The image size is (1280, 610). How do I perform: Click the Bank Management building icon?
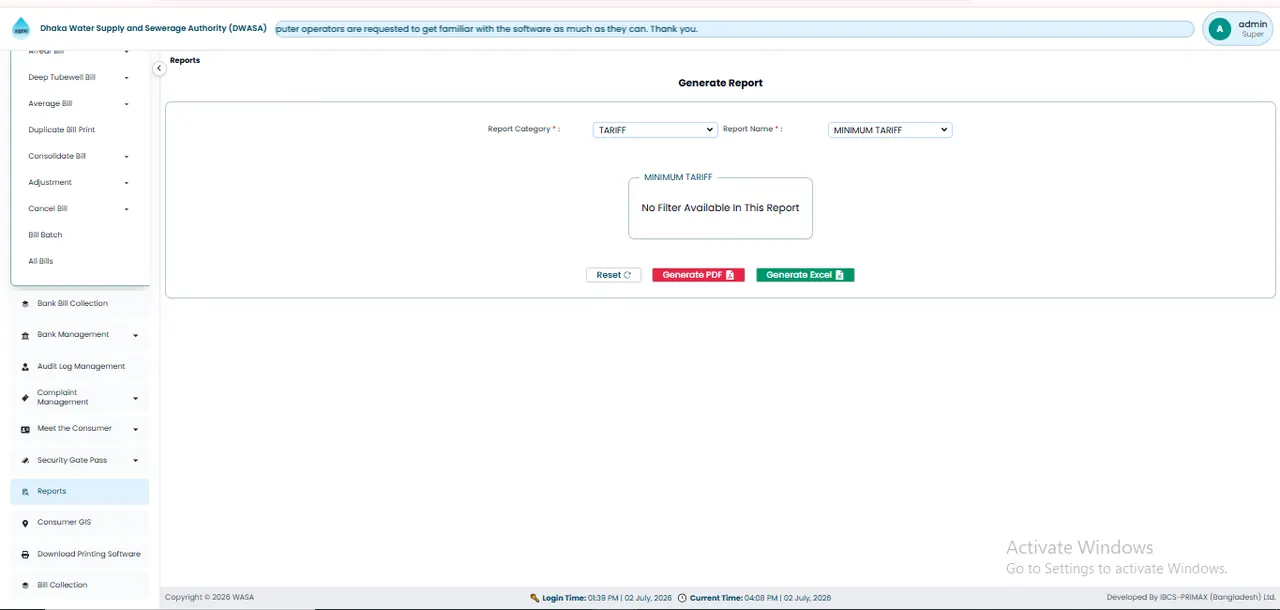click(x=25, y=335)
